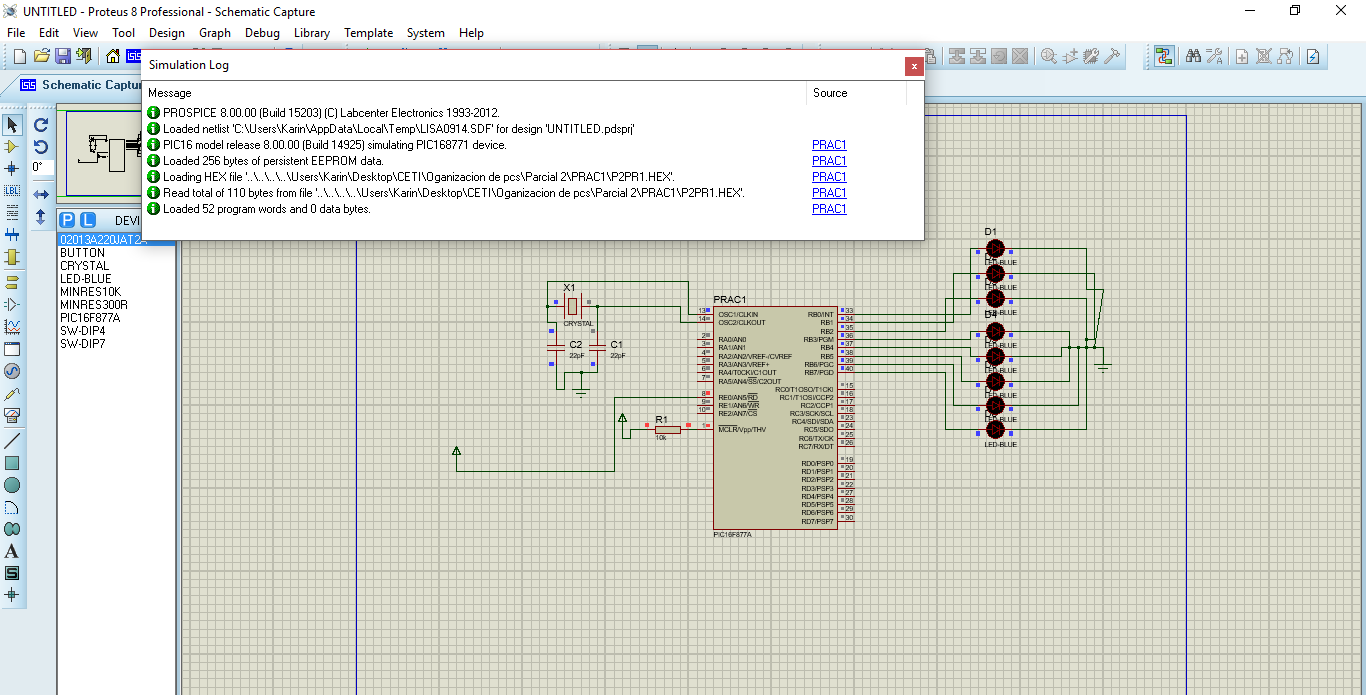The image size is (1366, 695).
Task: Click the Remove Sheet icon
Action: (x=1264, y=56)
